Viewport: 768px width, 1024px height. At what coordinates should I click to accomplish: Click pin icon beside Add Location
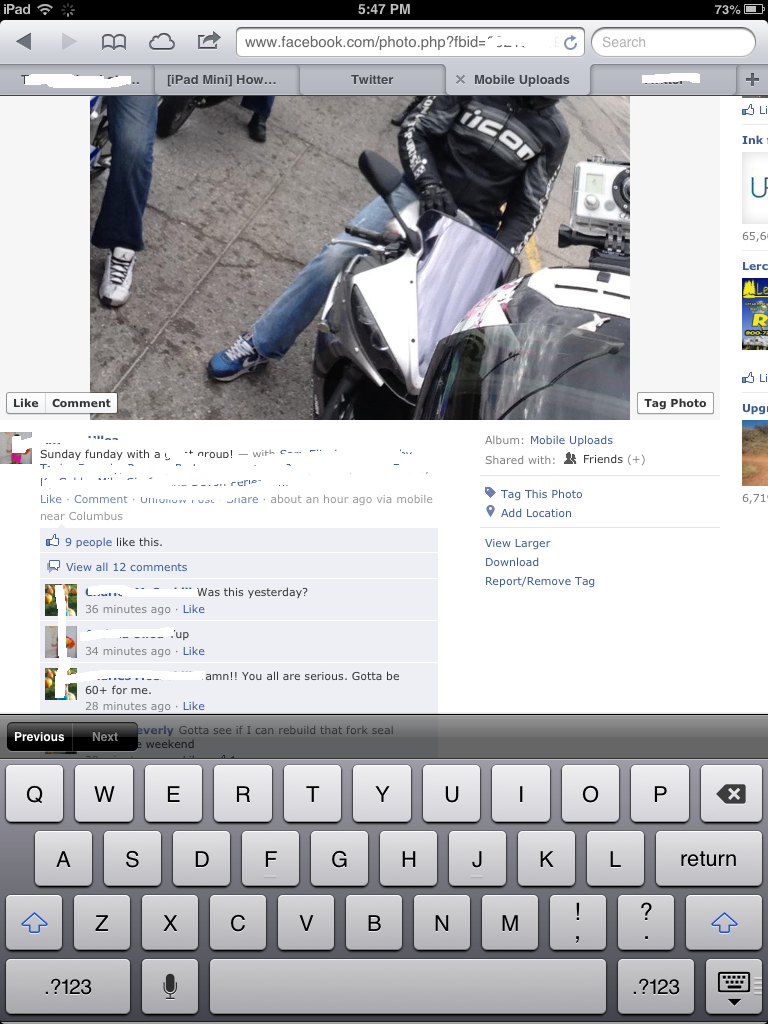(x=490, y=512)
